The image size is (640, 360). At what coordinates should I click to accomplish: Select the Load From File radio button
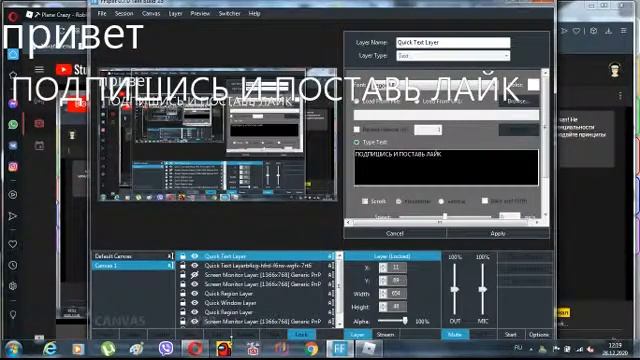point(357,101)
